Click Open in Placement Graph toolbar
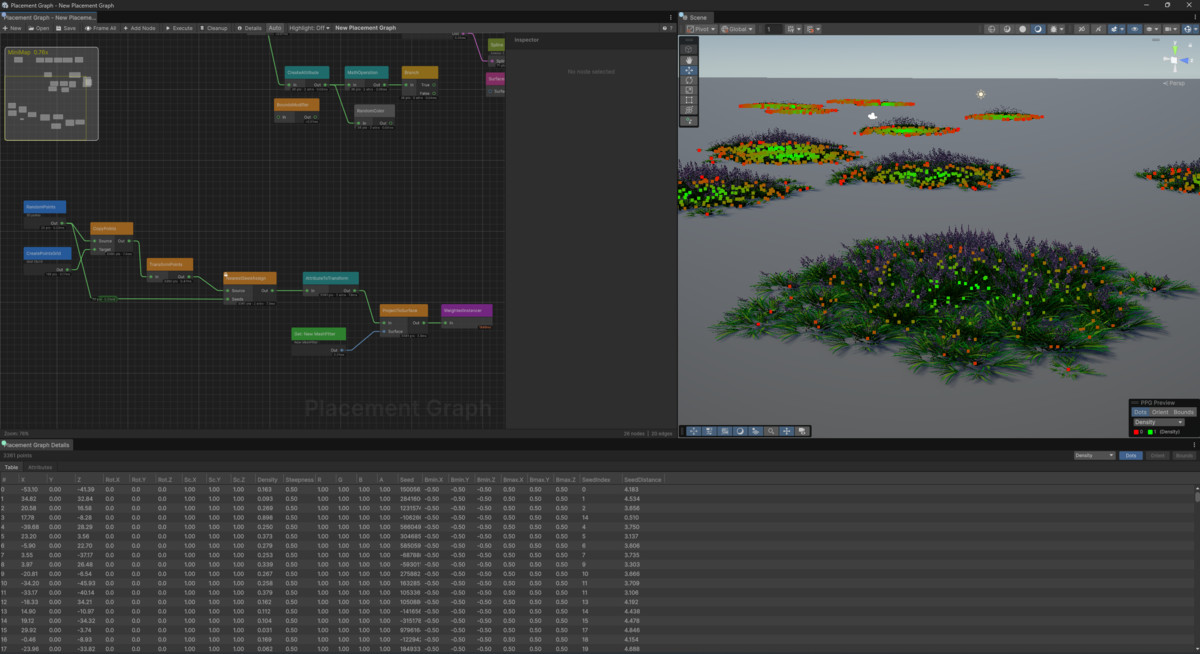 [x=41, y=28]
